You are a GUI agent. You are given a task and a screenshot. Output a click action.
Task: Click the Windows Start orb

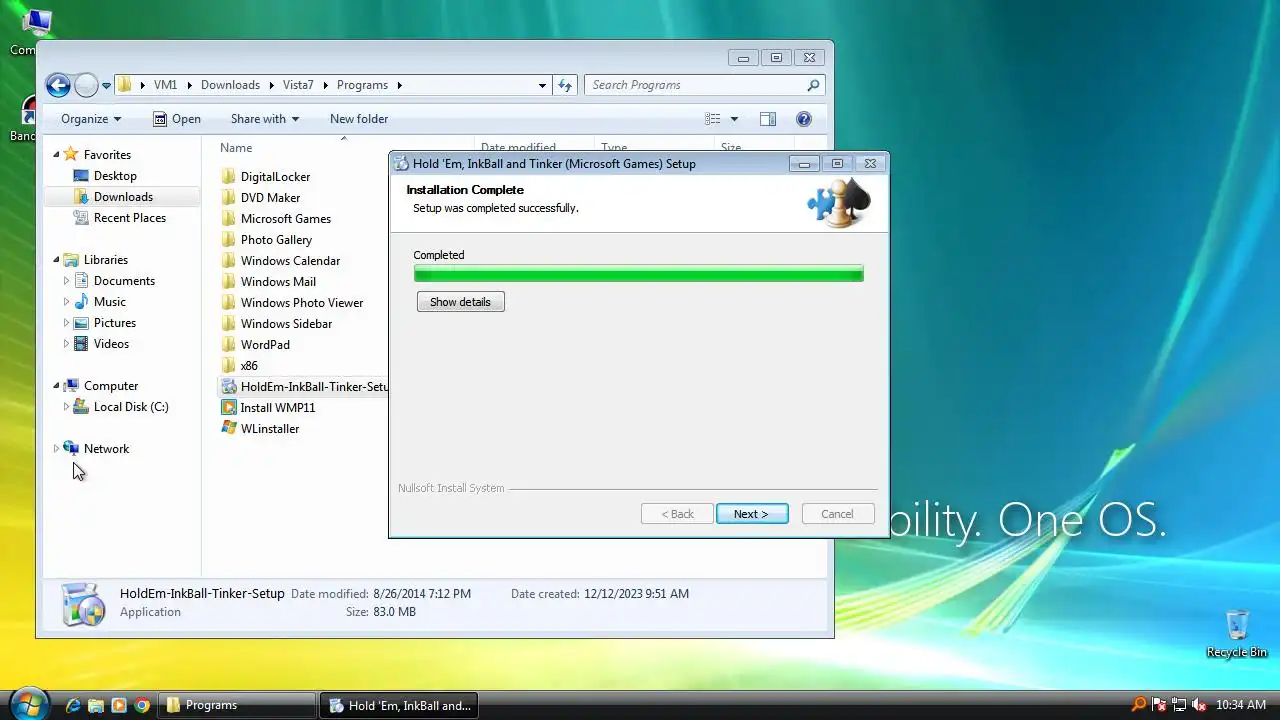click(x=28, y=703)
